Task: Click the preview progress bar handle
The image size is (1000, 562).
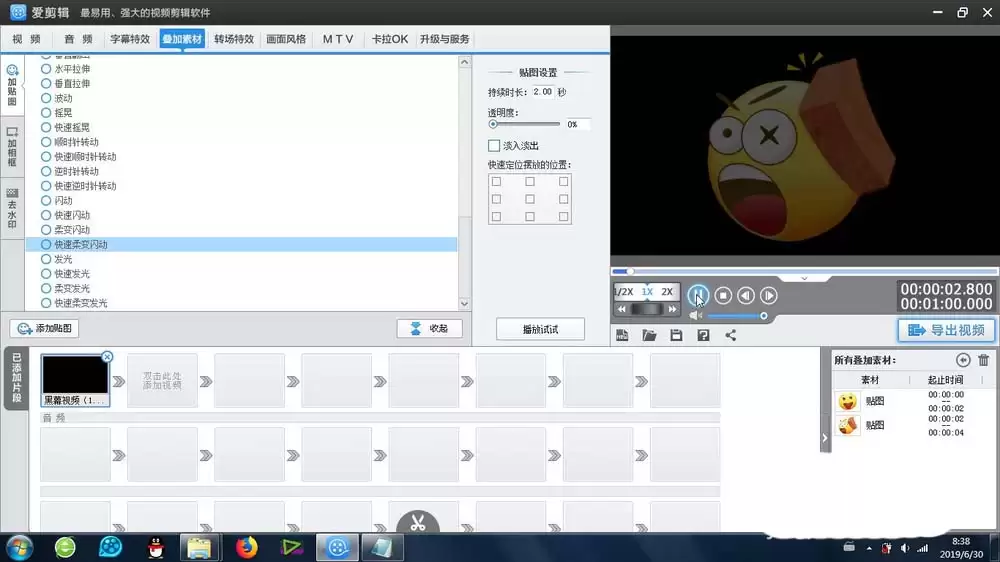Action: click(629, 272)
